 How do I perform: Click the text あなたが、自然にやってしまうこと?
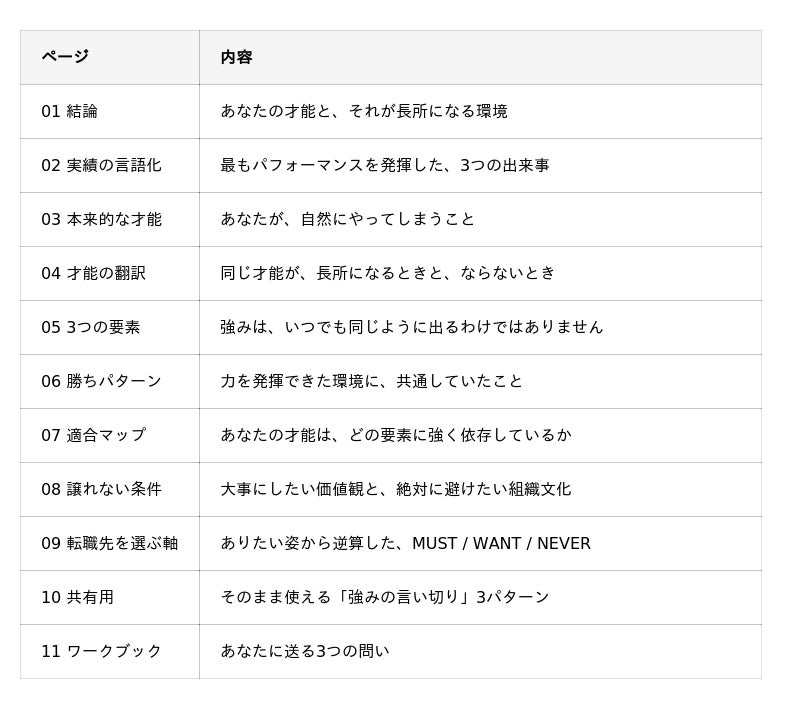pos(347,219)
